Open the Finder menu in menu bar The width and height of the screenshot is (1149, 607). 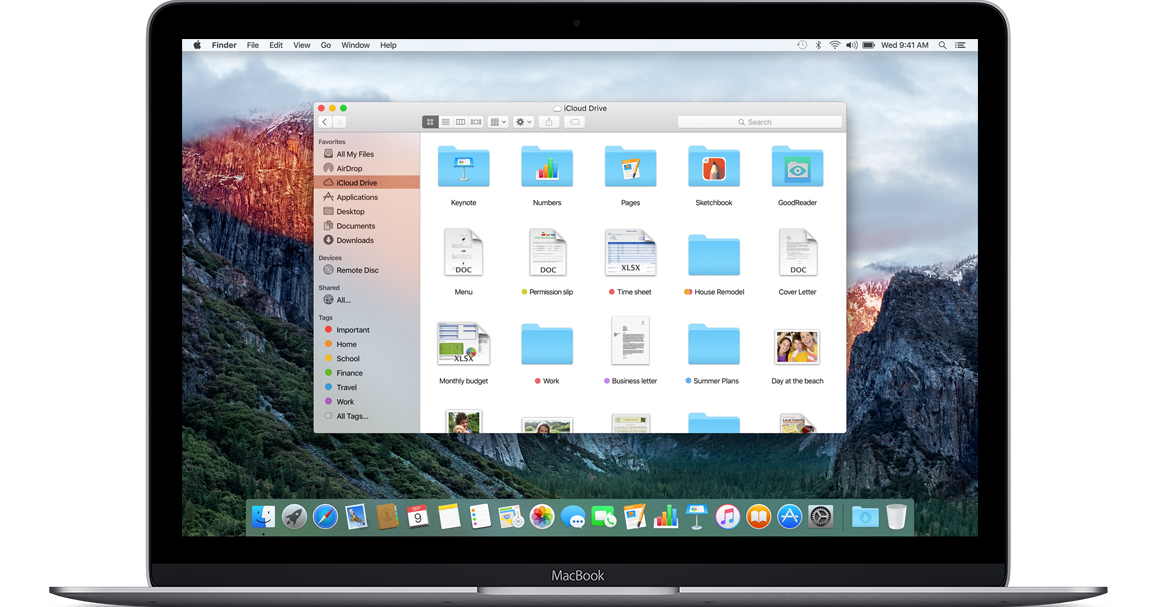click(x=224, y=45)
